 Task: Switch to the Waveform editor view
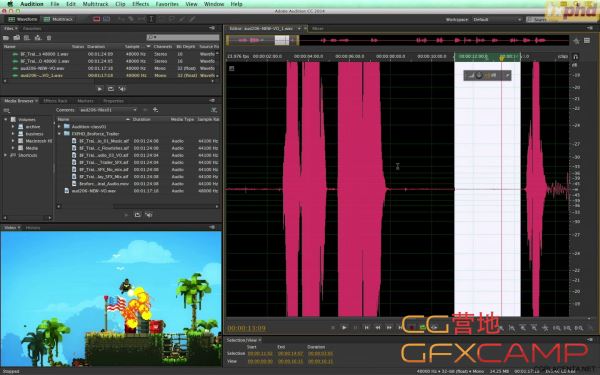23,19
